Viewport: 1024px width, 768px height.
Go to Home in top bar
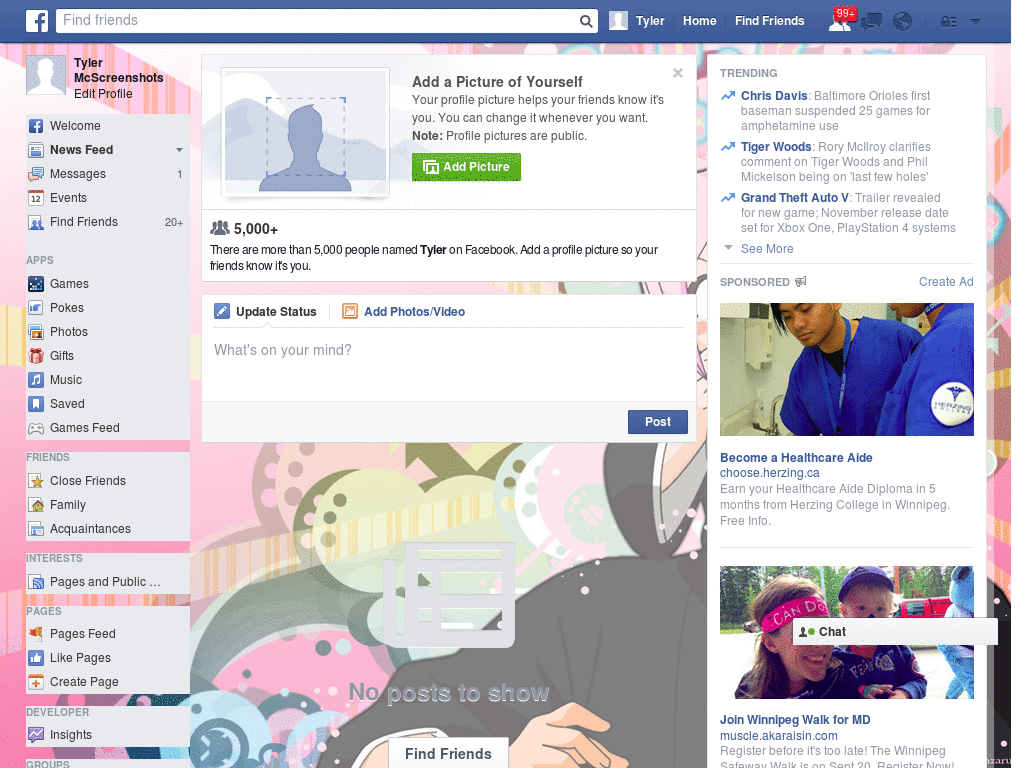699,21
